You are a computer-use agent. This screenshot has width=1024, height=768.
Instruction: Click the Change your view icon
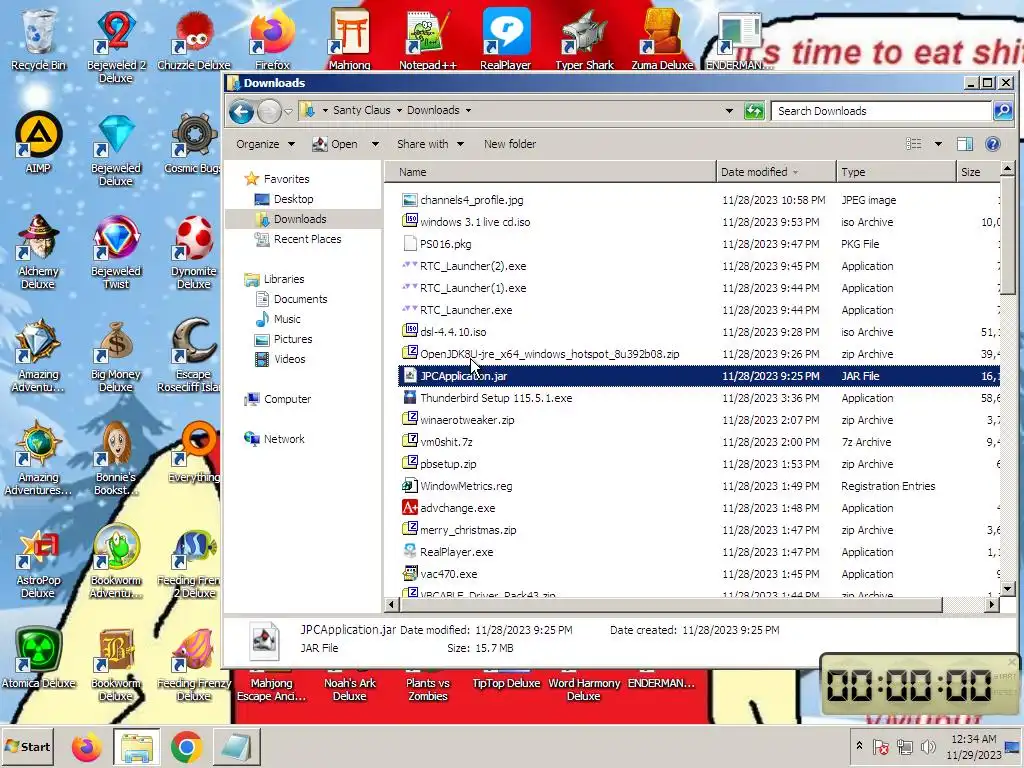pyautogui.click(x=914, y=144)
